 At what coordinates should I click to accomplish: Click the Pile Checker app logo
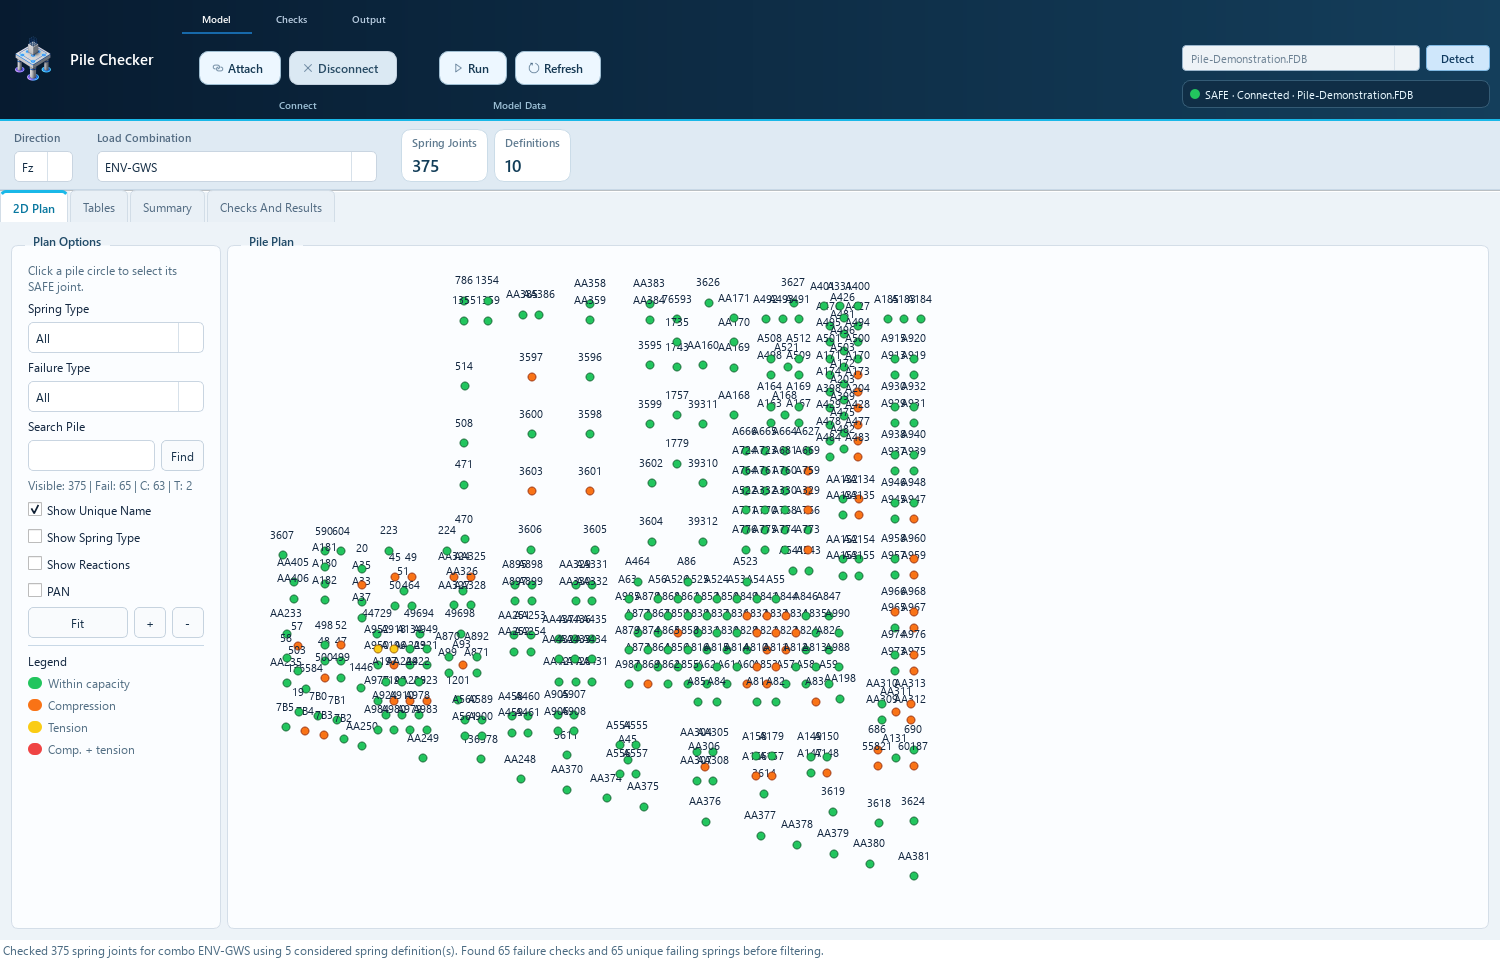point(33,60)
